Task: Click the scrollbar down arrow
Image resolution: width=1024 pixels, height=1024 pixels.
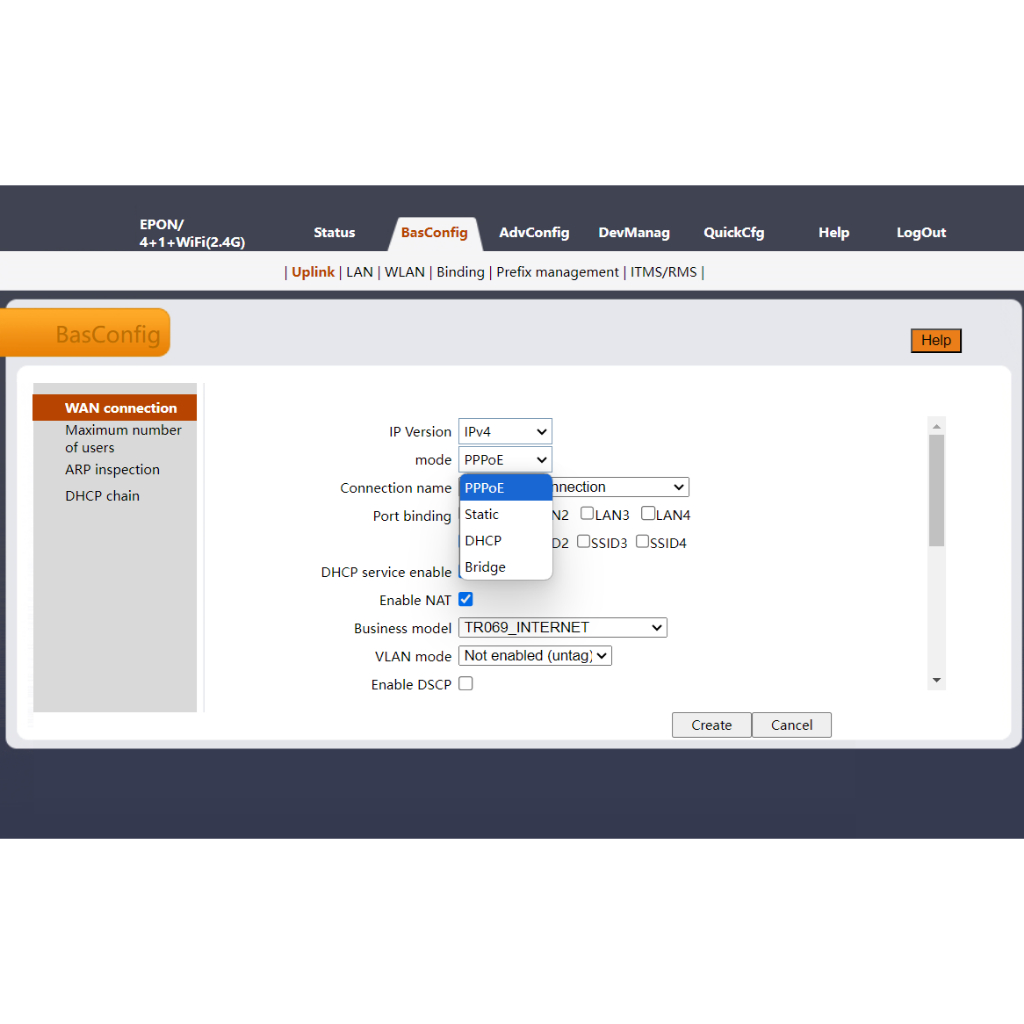Action: 937,680
